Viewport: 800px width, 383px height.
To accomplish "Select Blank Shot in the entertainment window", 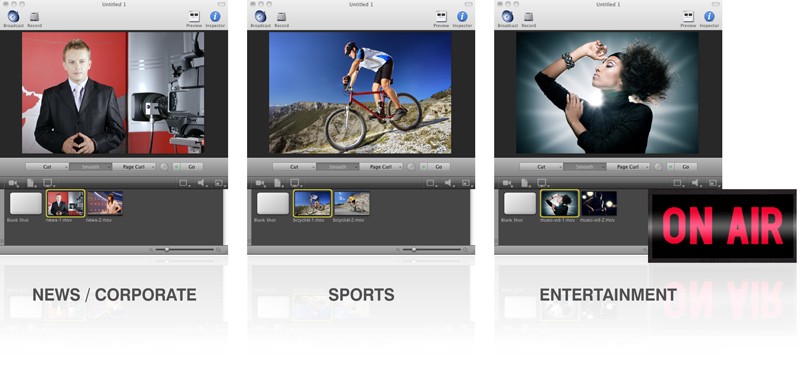I will click(x=519, y=203).
